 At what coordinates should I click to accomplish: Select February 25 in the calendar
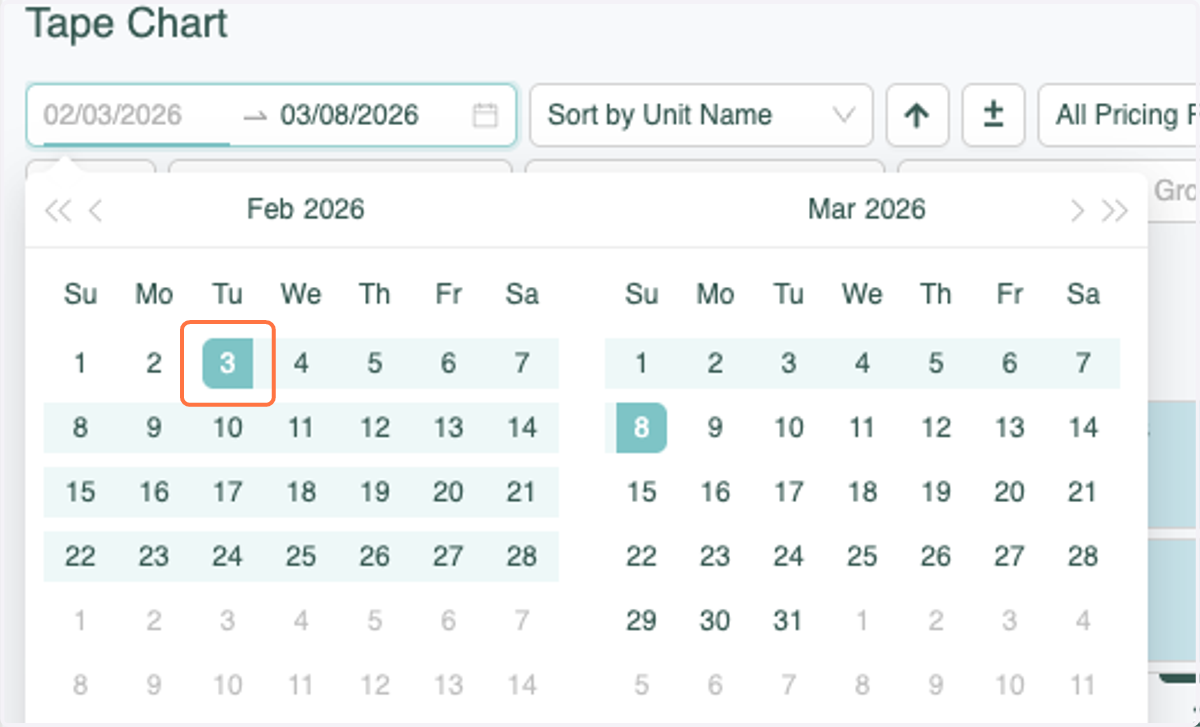tap(301, 556)
